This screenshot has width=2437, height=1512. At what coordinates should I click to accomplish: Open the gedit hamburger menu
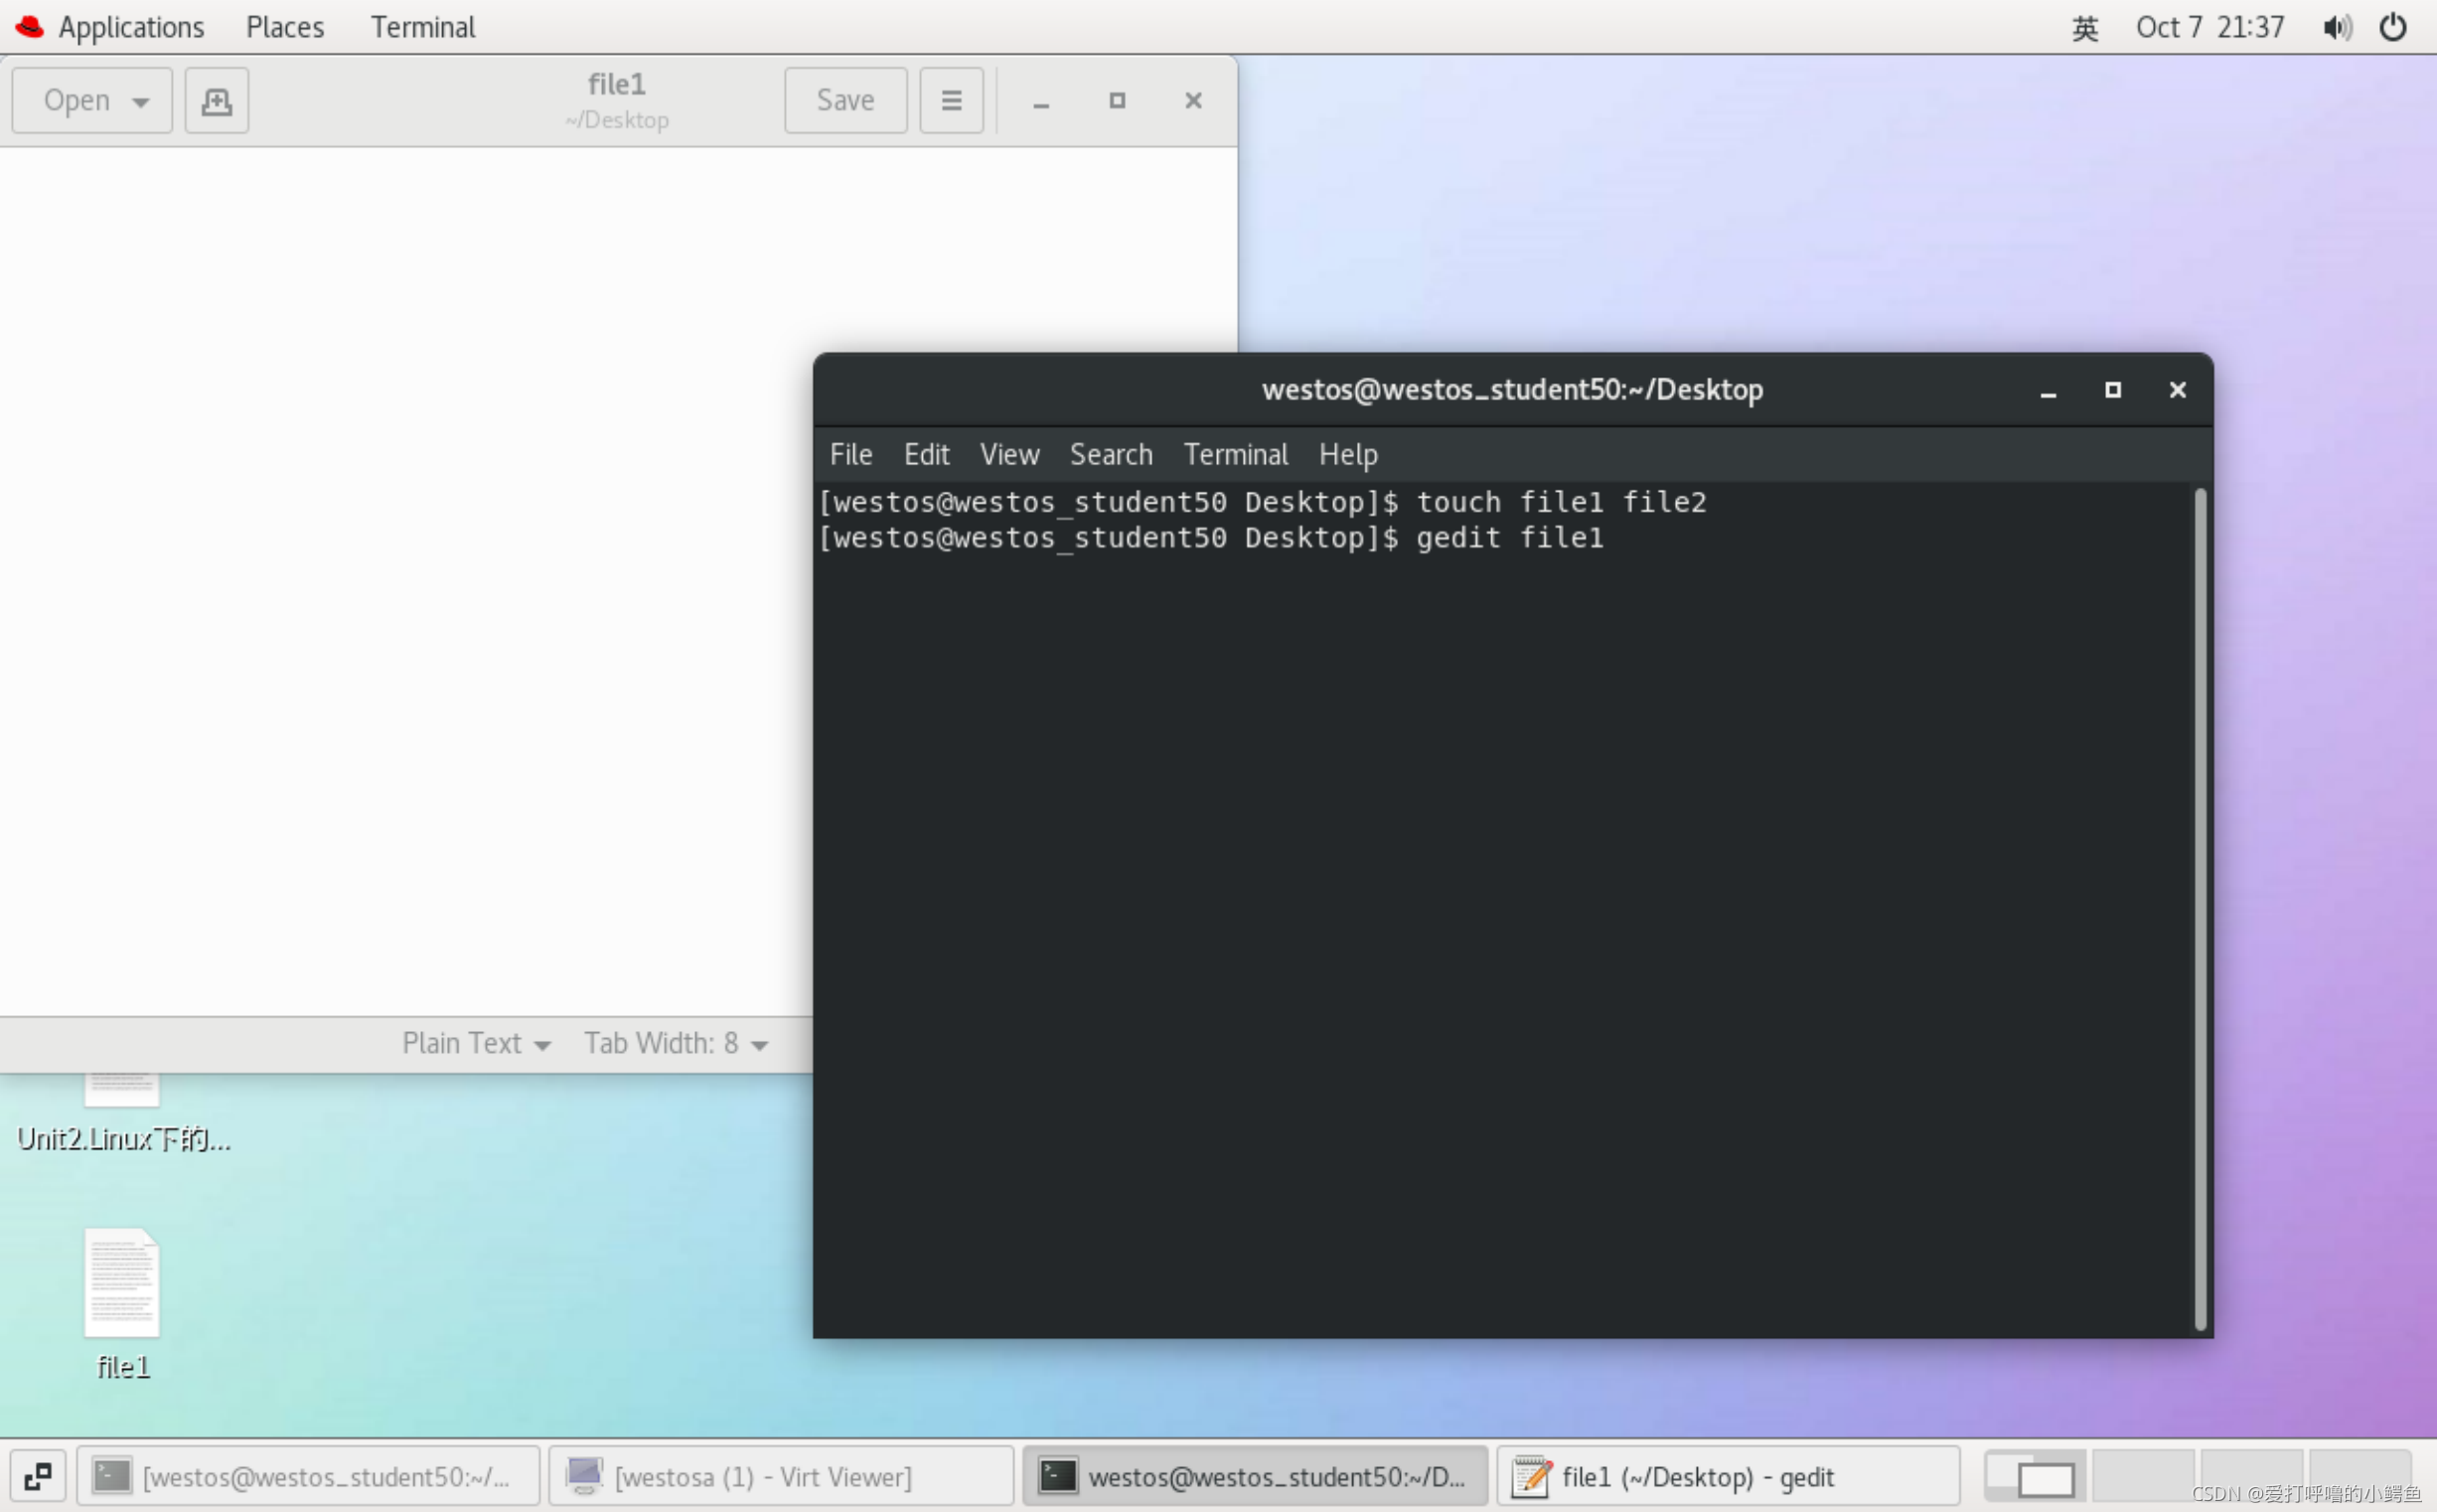coord(951,101)
